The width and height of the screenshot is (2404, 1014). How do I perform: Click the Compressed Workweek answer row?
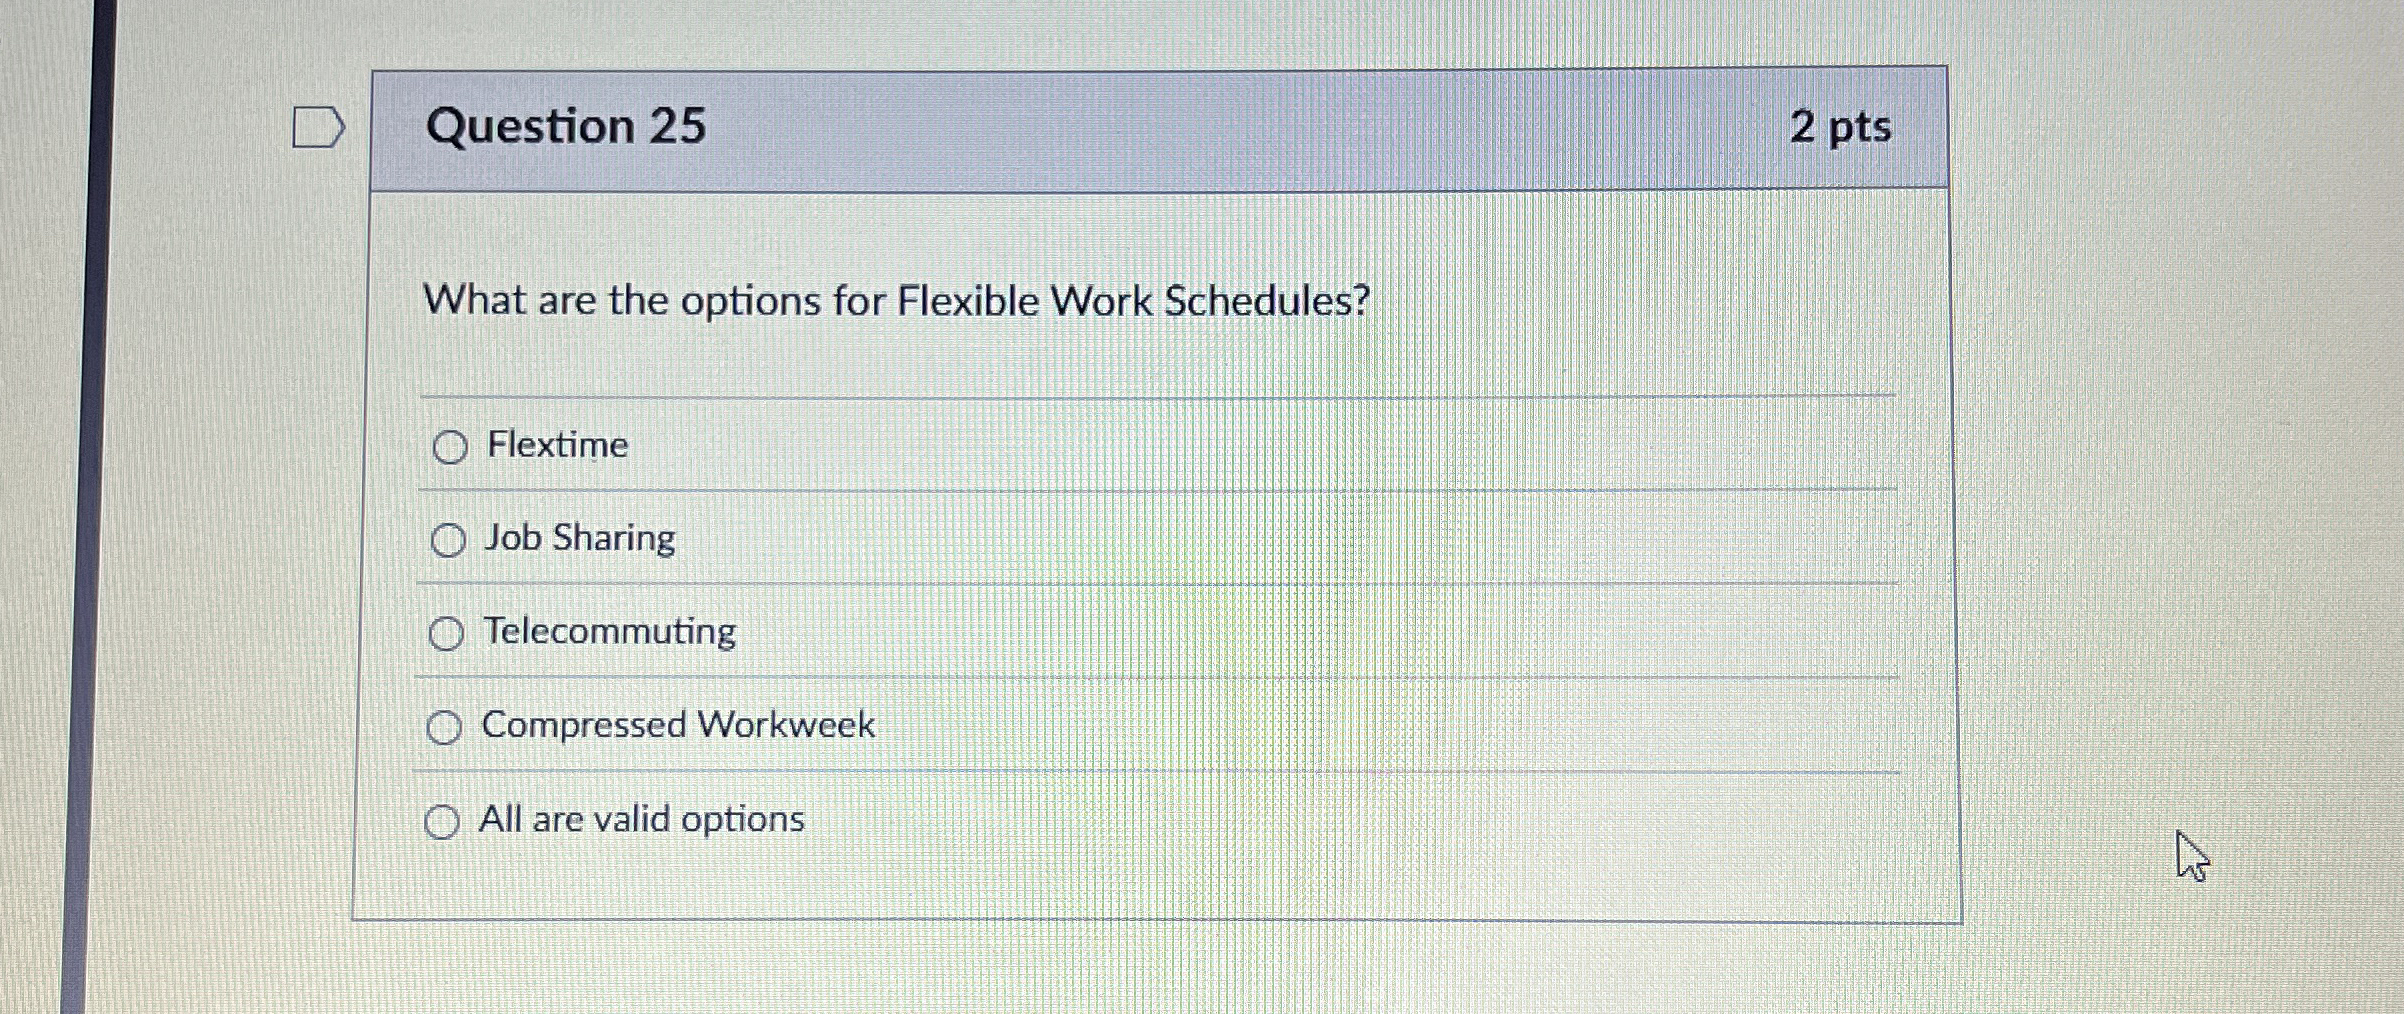click(x=678, y=726)
